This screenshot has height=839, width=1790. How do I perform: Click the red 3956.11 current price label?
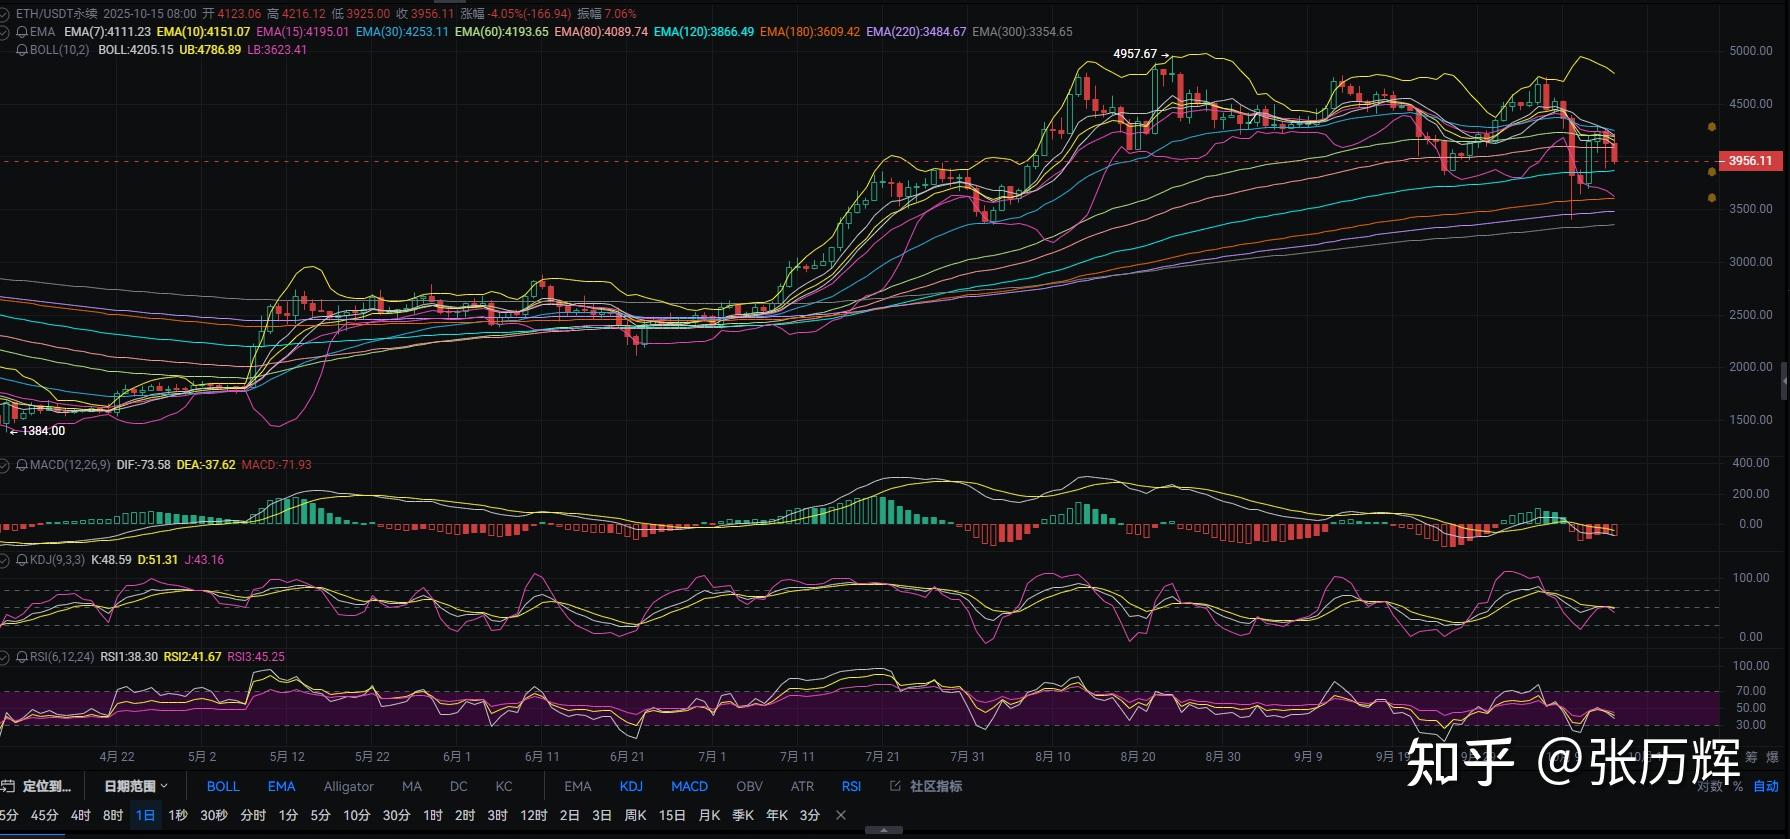[x=1749, y=161]
